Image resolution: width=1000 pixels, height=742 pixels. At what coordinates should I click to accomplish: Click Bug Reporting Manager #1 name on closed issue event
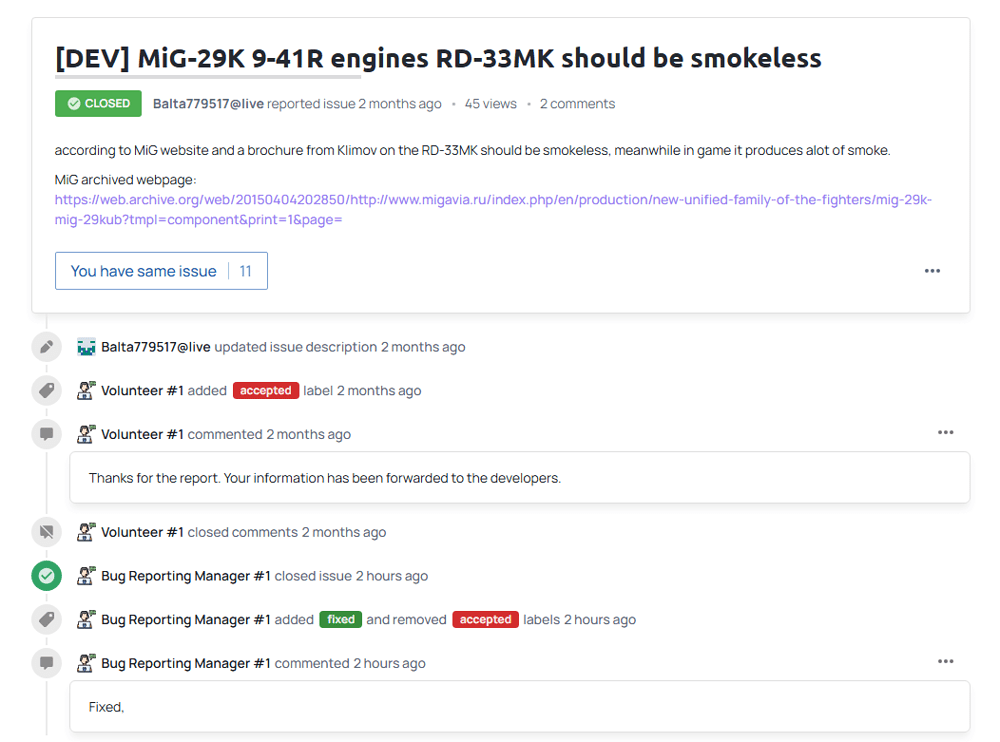click(186, 576)
